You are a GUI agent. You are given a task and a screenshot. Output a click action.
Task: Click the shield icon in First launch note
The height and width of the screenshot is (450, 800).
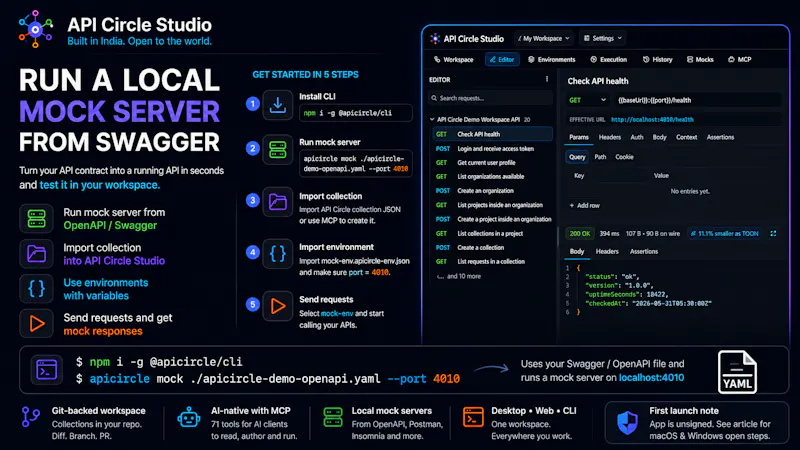coord(627,422)
